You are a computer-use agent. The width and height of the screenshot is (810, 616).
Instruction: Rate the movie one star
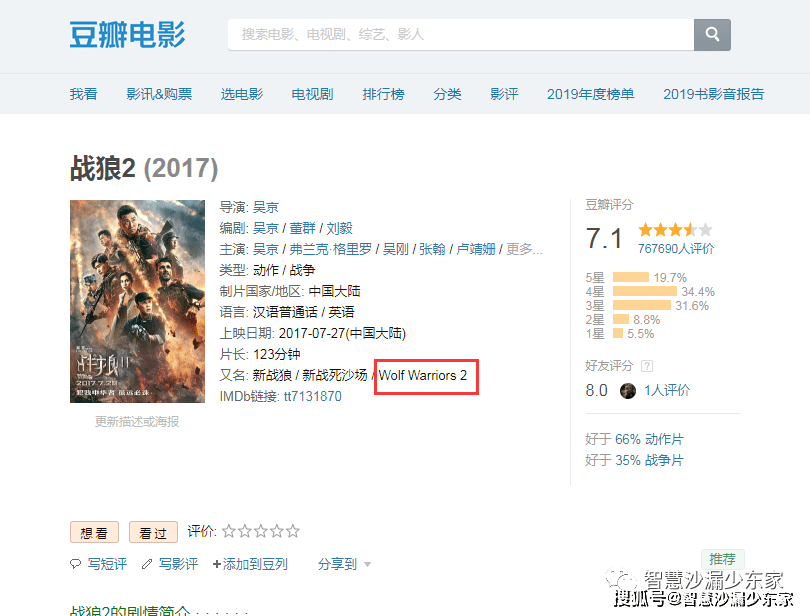pyautogui.click(x=229, y=531)
